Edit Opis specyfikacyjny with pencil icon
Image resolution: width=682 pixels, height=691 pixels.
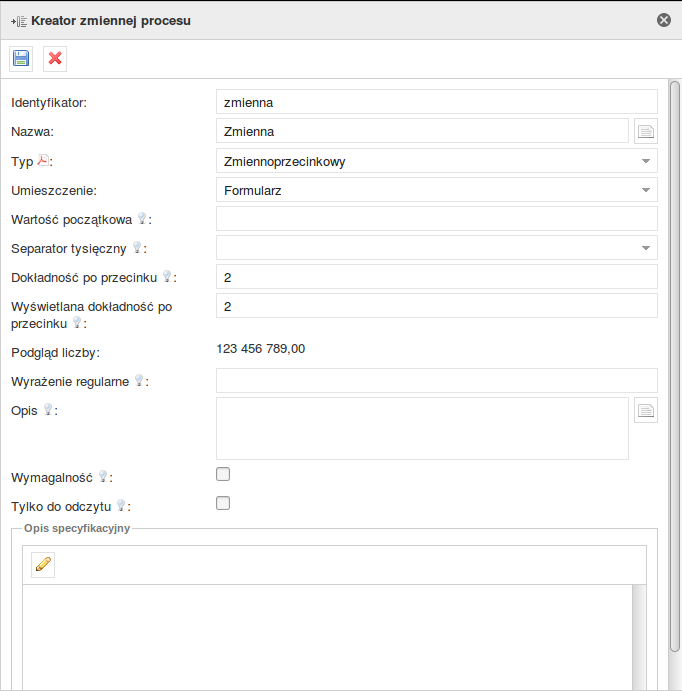pos(43,565)
